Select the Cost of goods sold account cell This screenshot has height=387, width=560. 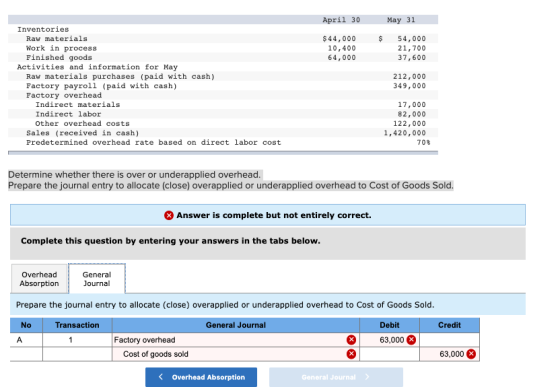point(236,354)
